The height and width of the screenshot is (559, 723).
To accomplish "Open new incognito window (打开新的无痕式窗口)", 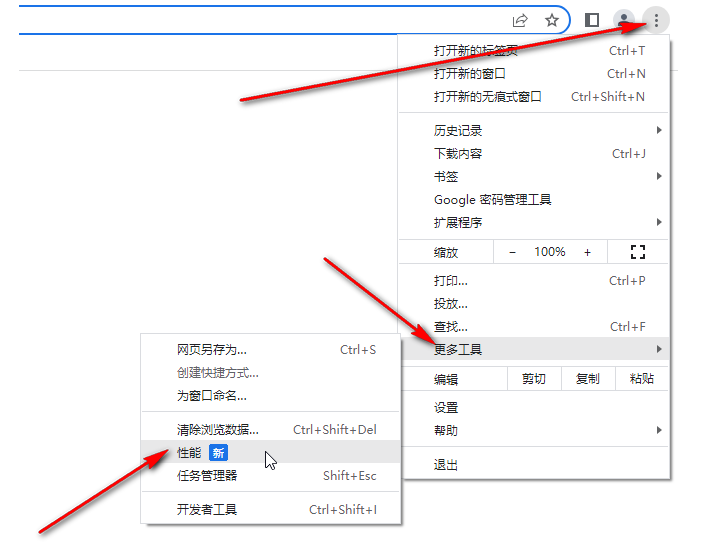I will tap(534, 96).
